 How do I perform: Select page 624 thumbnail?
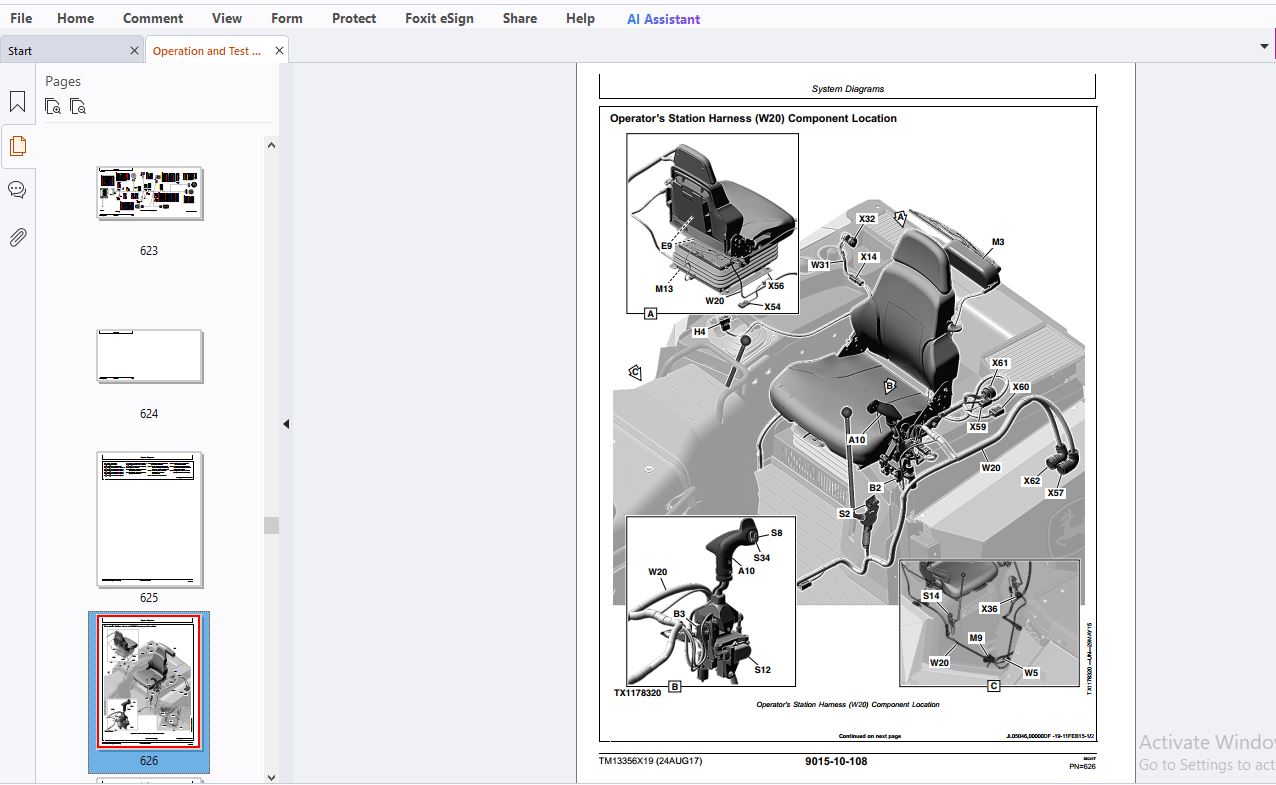pos(150,356)
